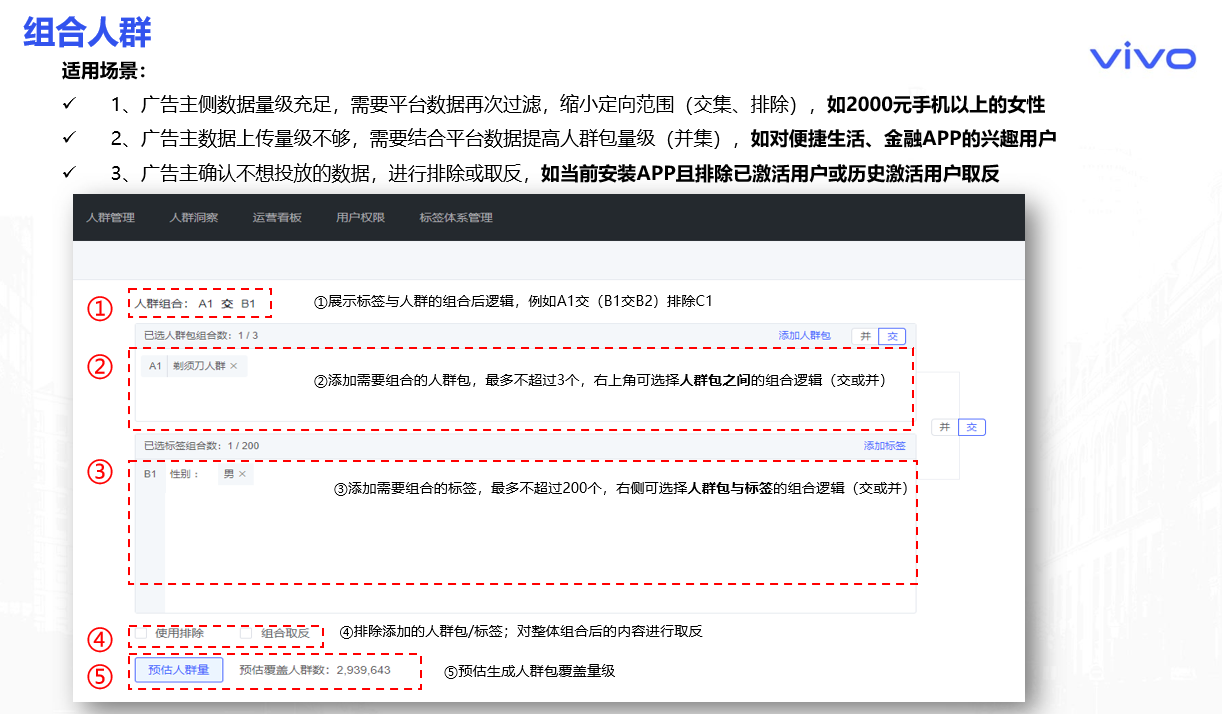Viewport: 1222px width, 714px height.
Task: Click the red circled number 3 marker
Action: click(x=99, y=473)
